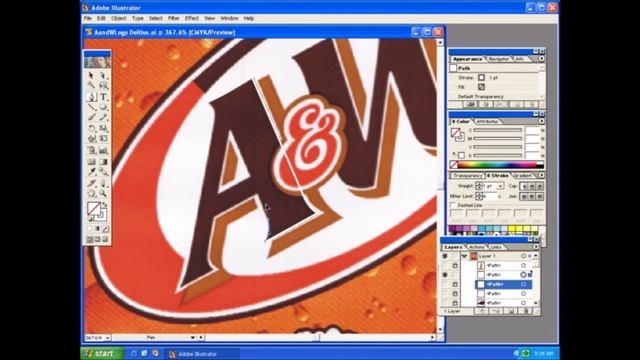Toggle eye of second Path sublayer

[445, 275]
